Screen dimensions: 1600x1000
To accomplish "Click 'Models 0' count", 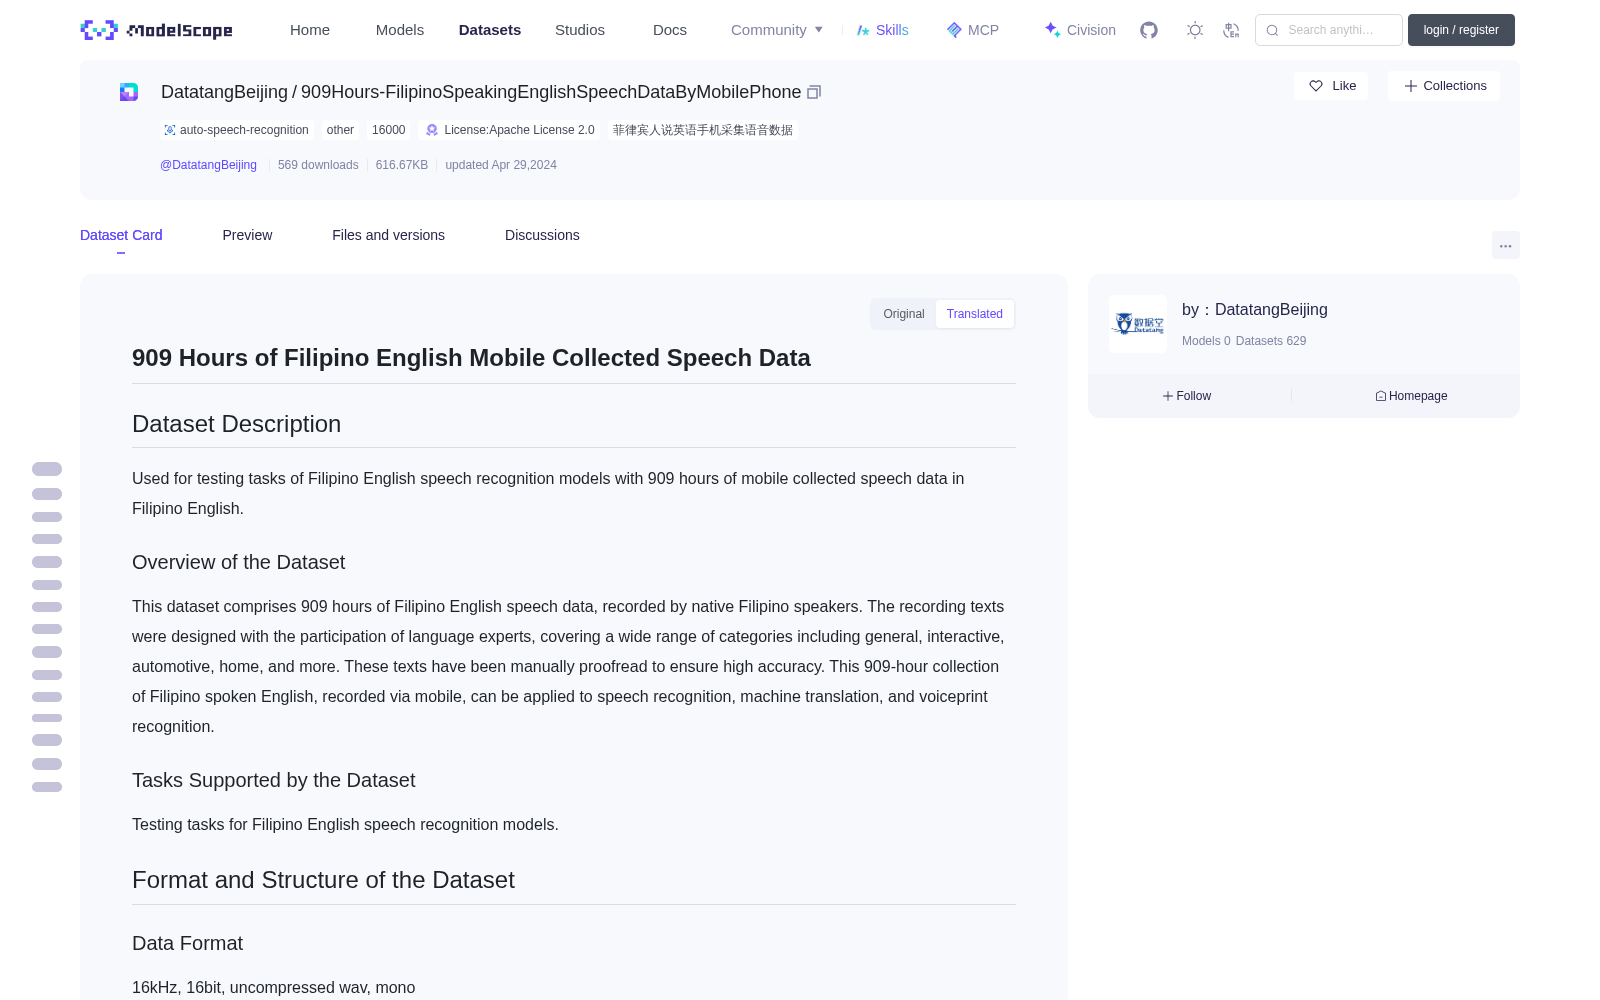I will point(1206,341).
